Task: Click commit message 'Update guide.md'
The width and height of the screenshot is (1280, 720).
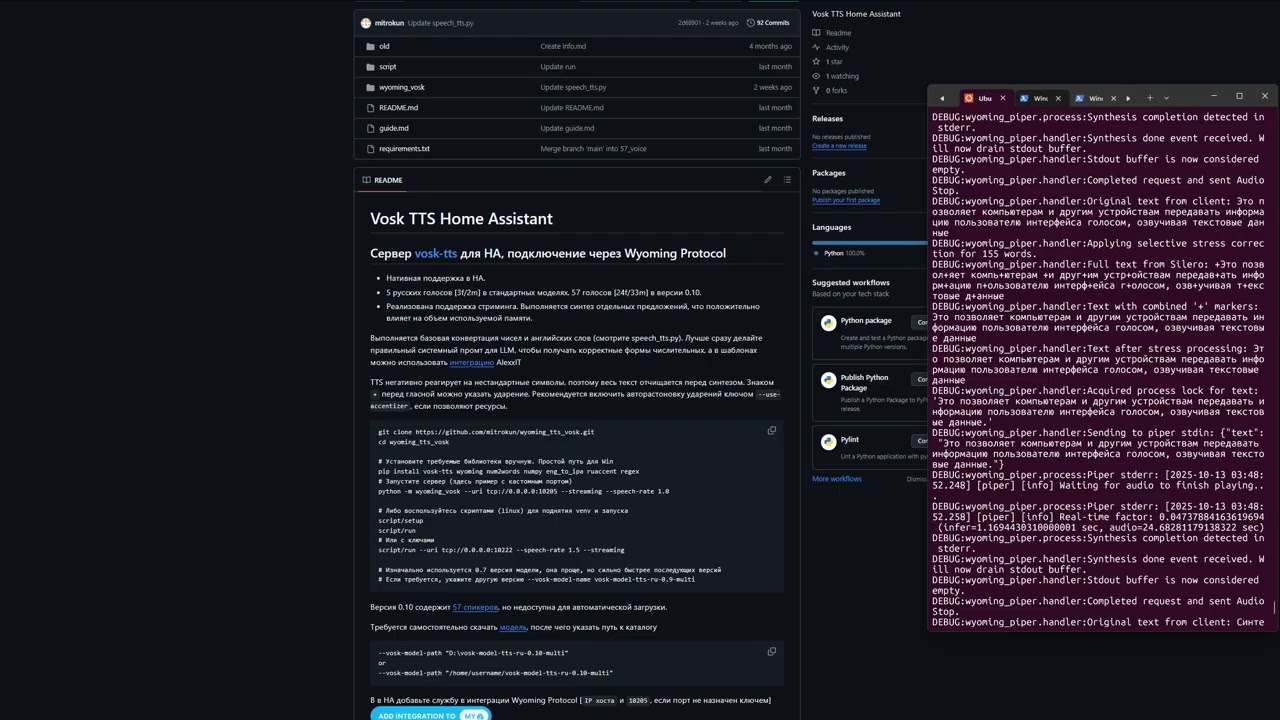Action: pos(567,128)
